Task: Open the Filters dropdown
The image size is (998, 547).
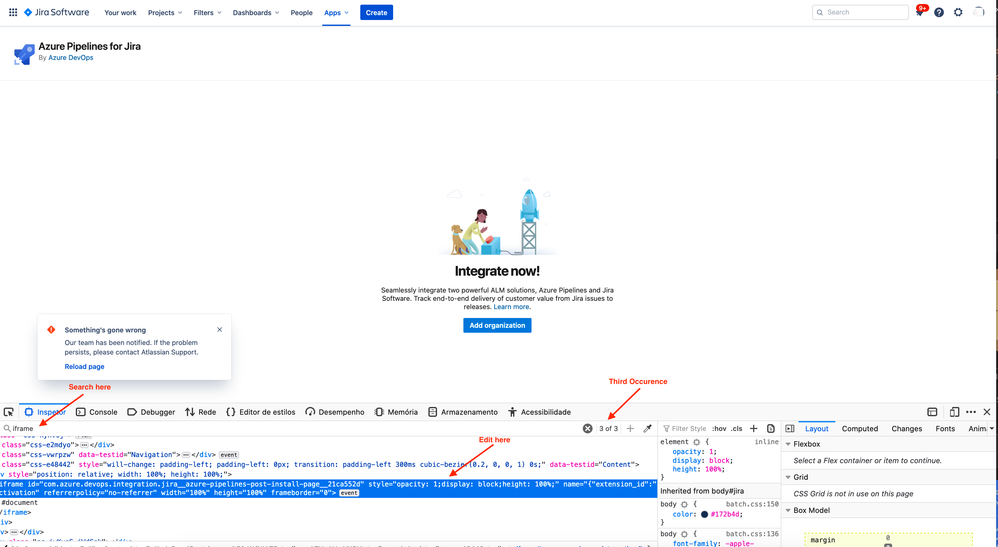Action: pyautogui.click(x=207, y=13)
